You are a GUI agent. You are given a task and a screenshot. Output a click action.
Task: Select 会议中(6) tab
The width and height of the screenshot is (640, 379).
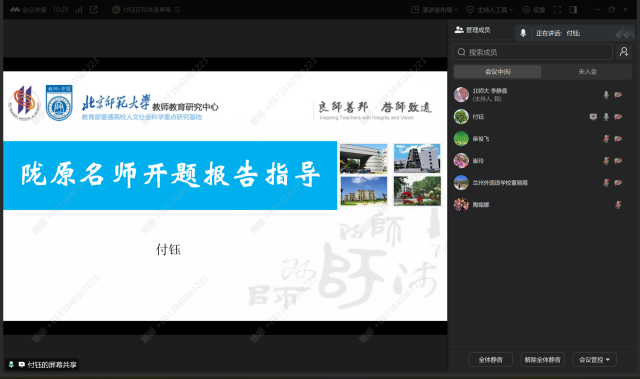[x=498, y=71]
